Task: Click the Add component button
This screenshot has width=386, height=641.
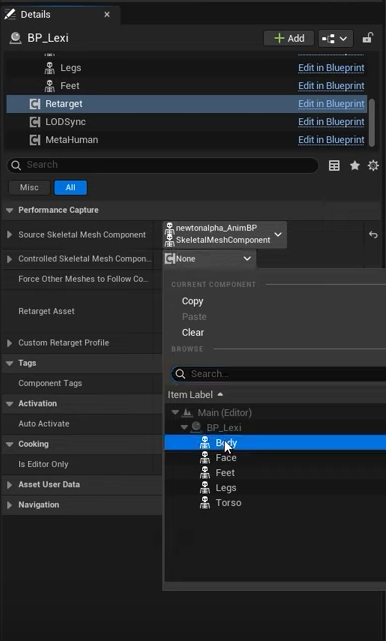Action: [289, 38]
